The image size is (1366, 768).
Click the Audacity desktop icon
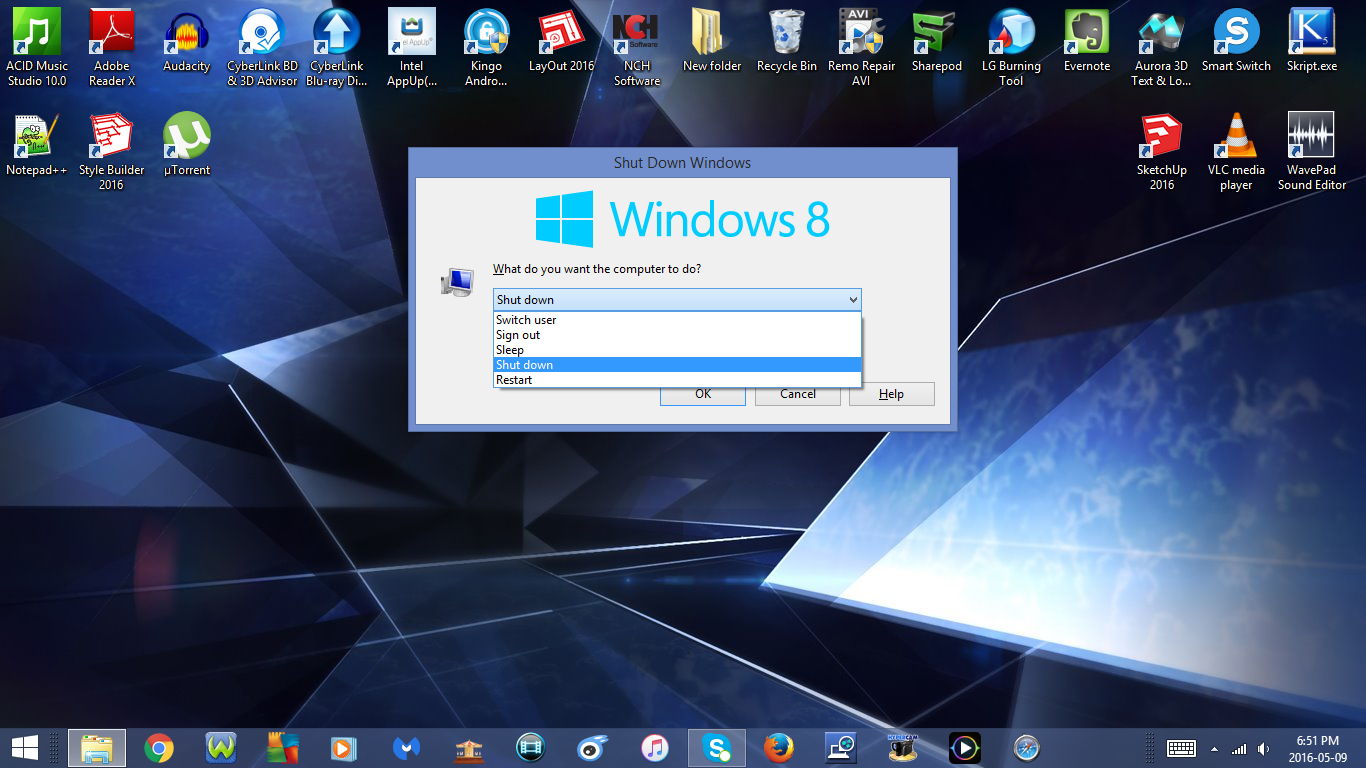pos(187,40)
